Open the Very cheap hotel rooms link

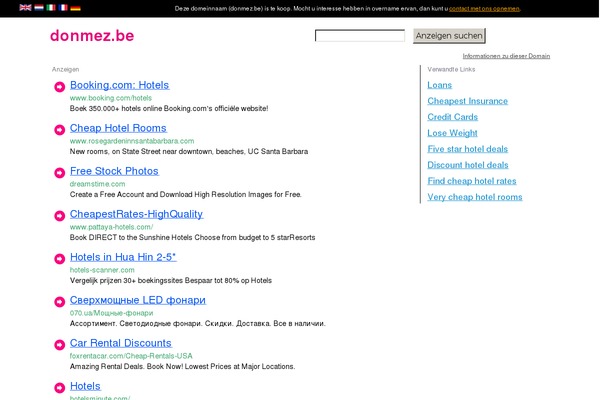click(475, 197)
